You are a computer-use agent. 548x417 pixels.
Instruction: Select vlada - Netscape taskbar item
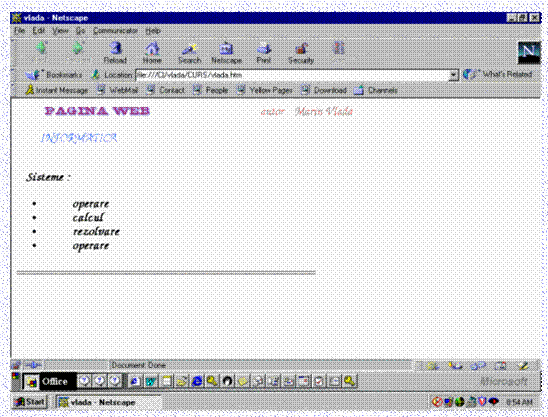pos(108,402)
